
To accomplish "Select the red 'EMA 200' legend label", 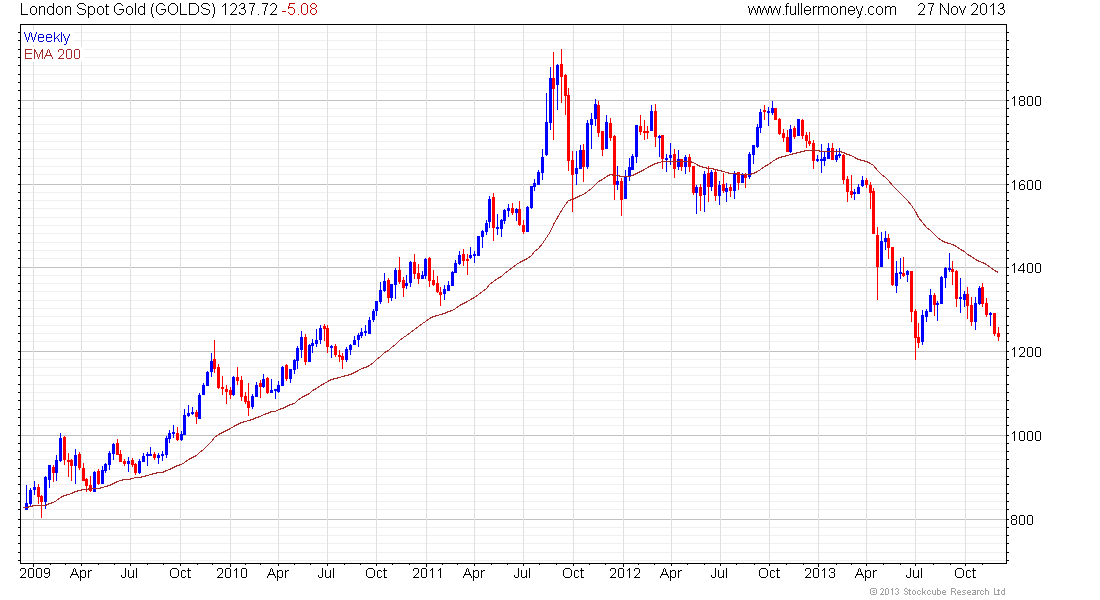I will click(x=52, y=54).
